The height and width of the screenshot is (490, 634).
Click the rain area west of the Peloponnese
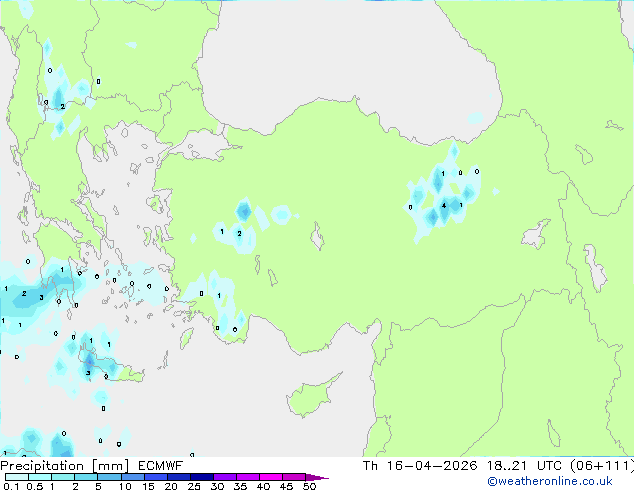coord(25,293)
